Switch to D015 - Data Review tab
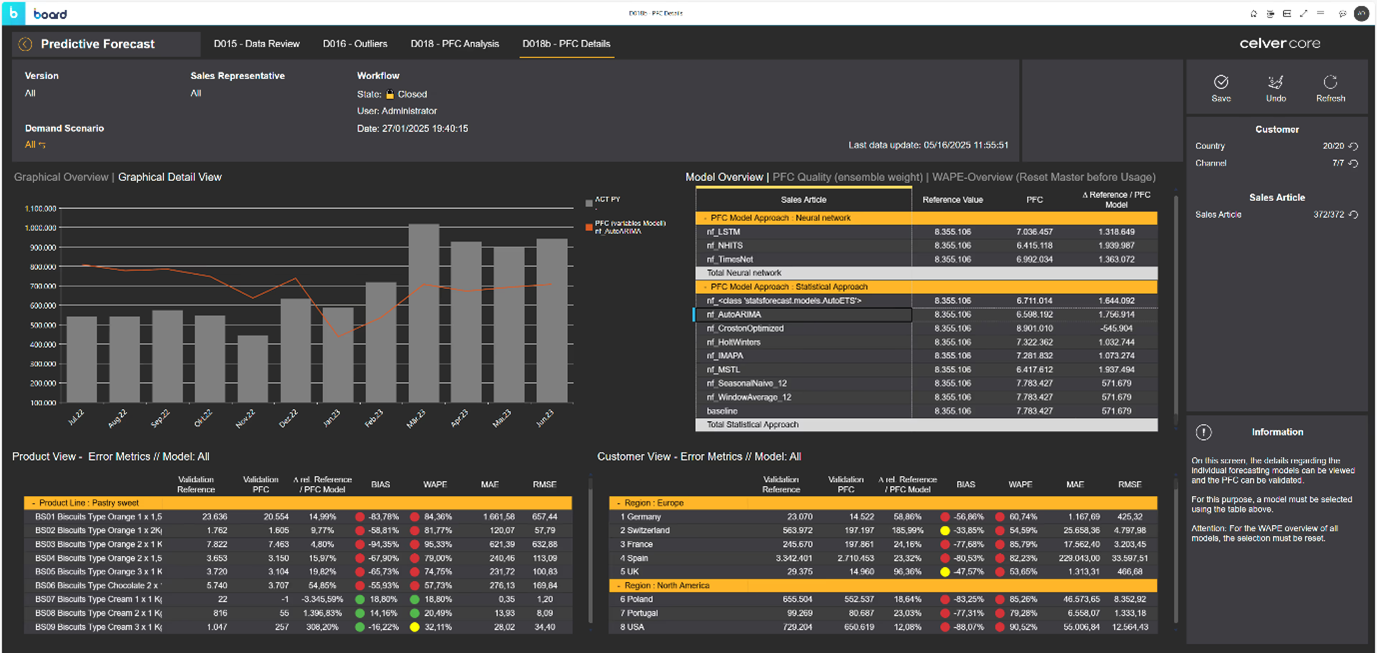Image resolution: width=1377 pixels, height=653 pixels. click(x=256, y=44)
